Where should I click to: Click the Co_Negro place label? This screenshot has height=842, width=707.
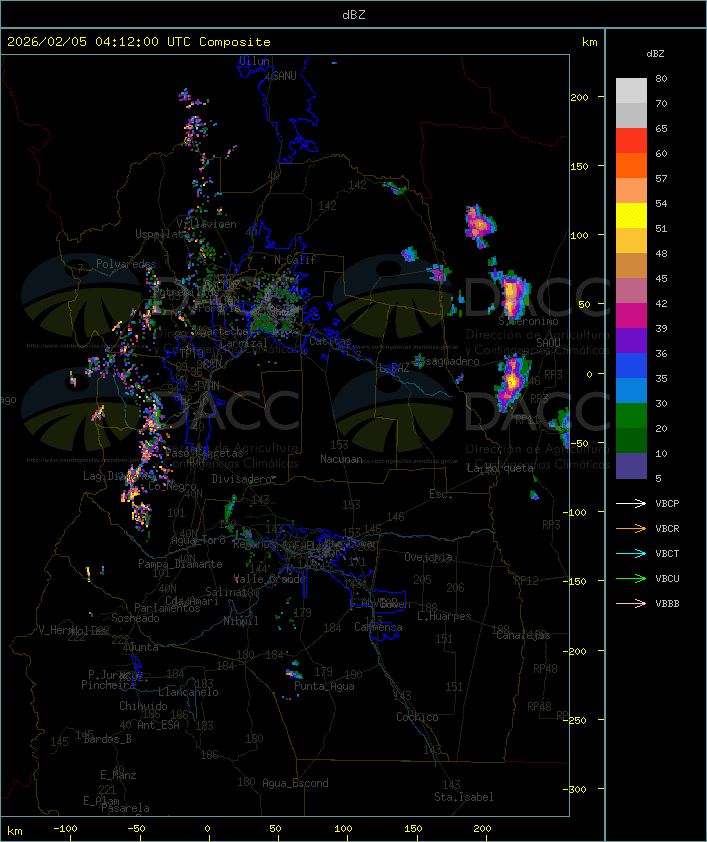coord(172,486)
